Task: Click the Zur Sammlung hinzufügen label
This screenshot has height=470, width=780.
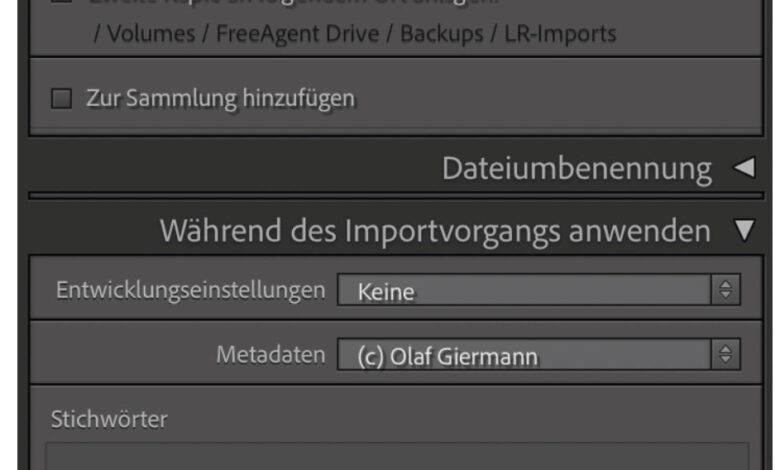Action: [x=220, y=98]
